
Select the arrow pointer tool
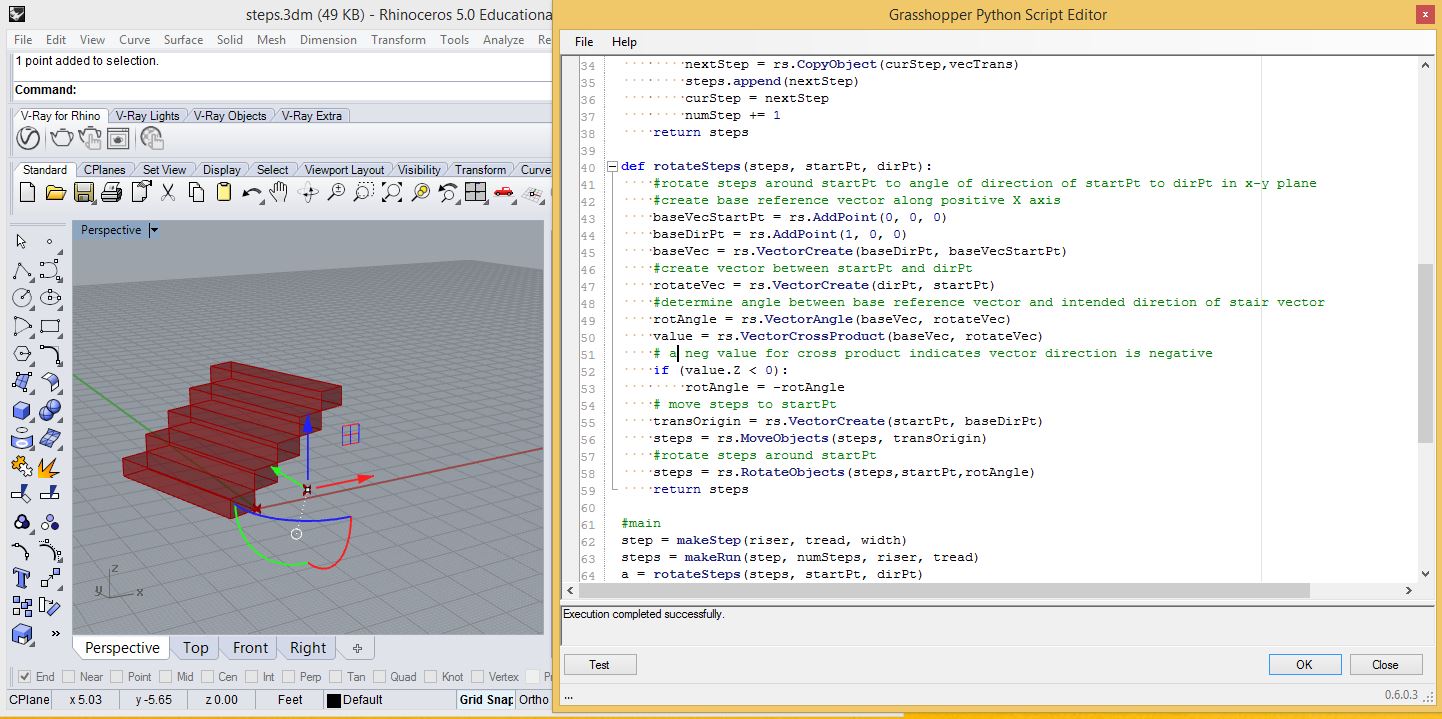[22, 242]
